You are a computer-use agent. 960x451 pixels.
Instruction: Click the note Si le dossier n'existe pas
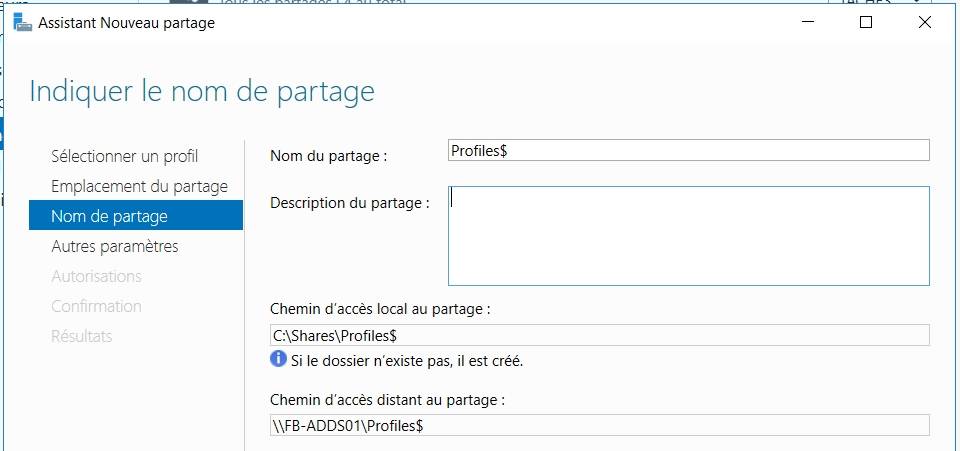[x=406, y=360]
